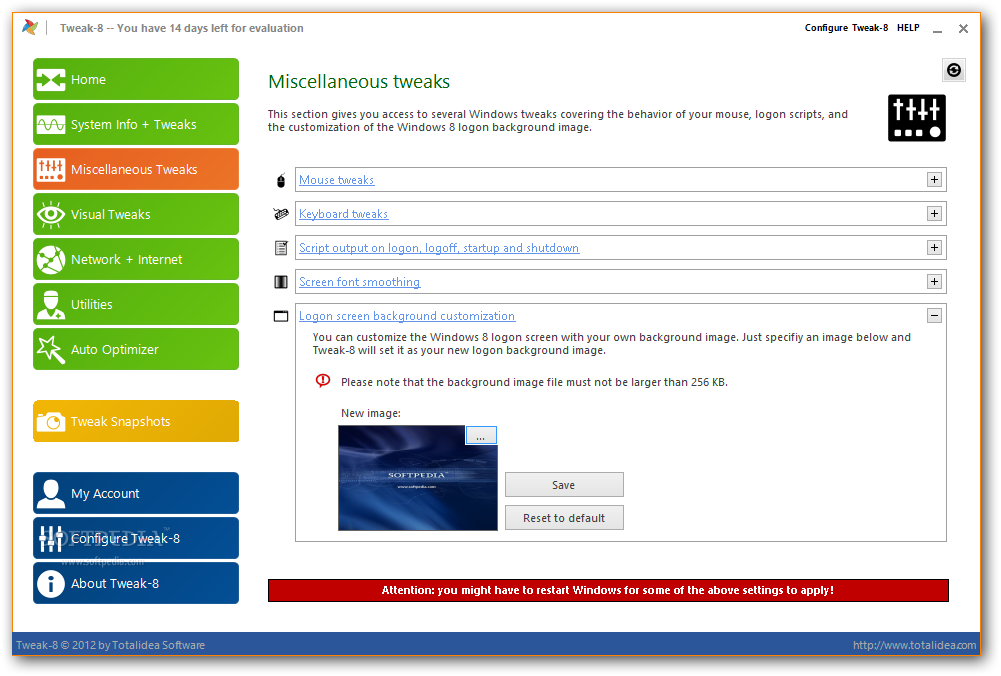Open HELP in the title bar
The image size is (1001, 676).
(x=908, y=27)
